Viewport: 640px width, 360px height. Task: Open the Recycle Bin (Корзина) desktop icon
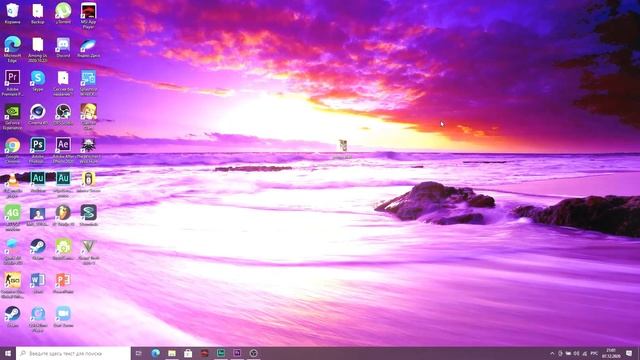(12, 11)
